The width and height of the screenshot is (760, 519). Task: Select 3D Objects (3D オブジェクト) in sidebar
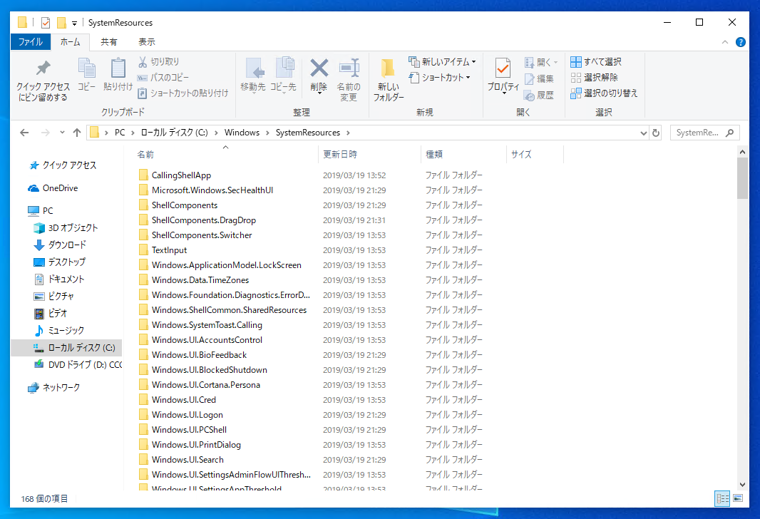(x=66, y=228)
